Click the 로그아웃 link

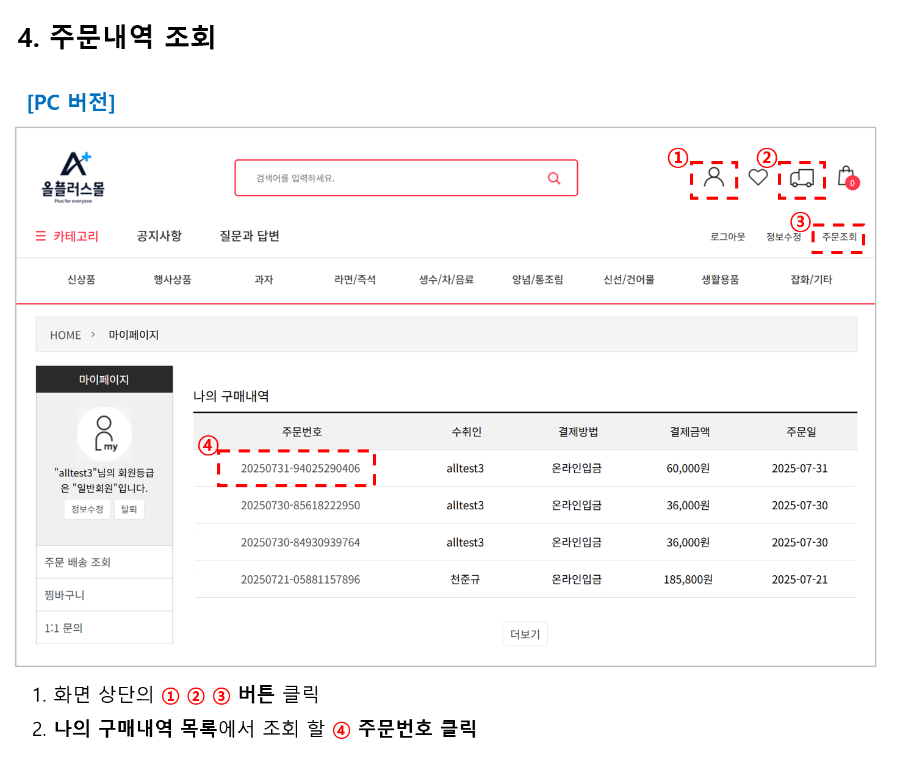click(x=727, y=237)
